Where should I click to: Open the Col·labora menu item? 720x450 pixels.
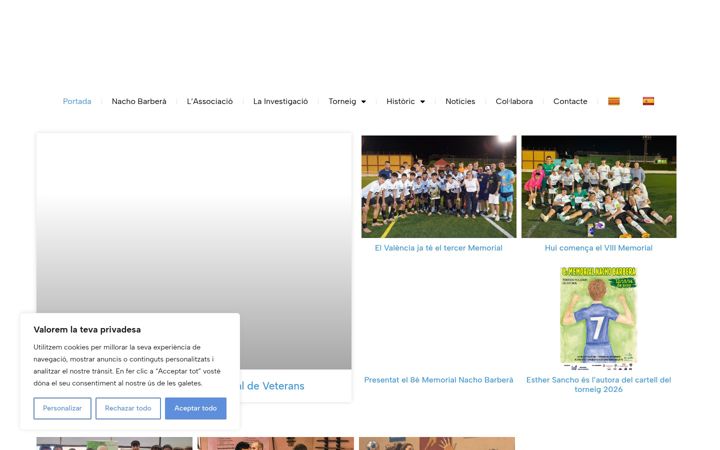pyautogui.click(x=514, y=101)
